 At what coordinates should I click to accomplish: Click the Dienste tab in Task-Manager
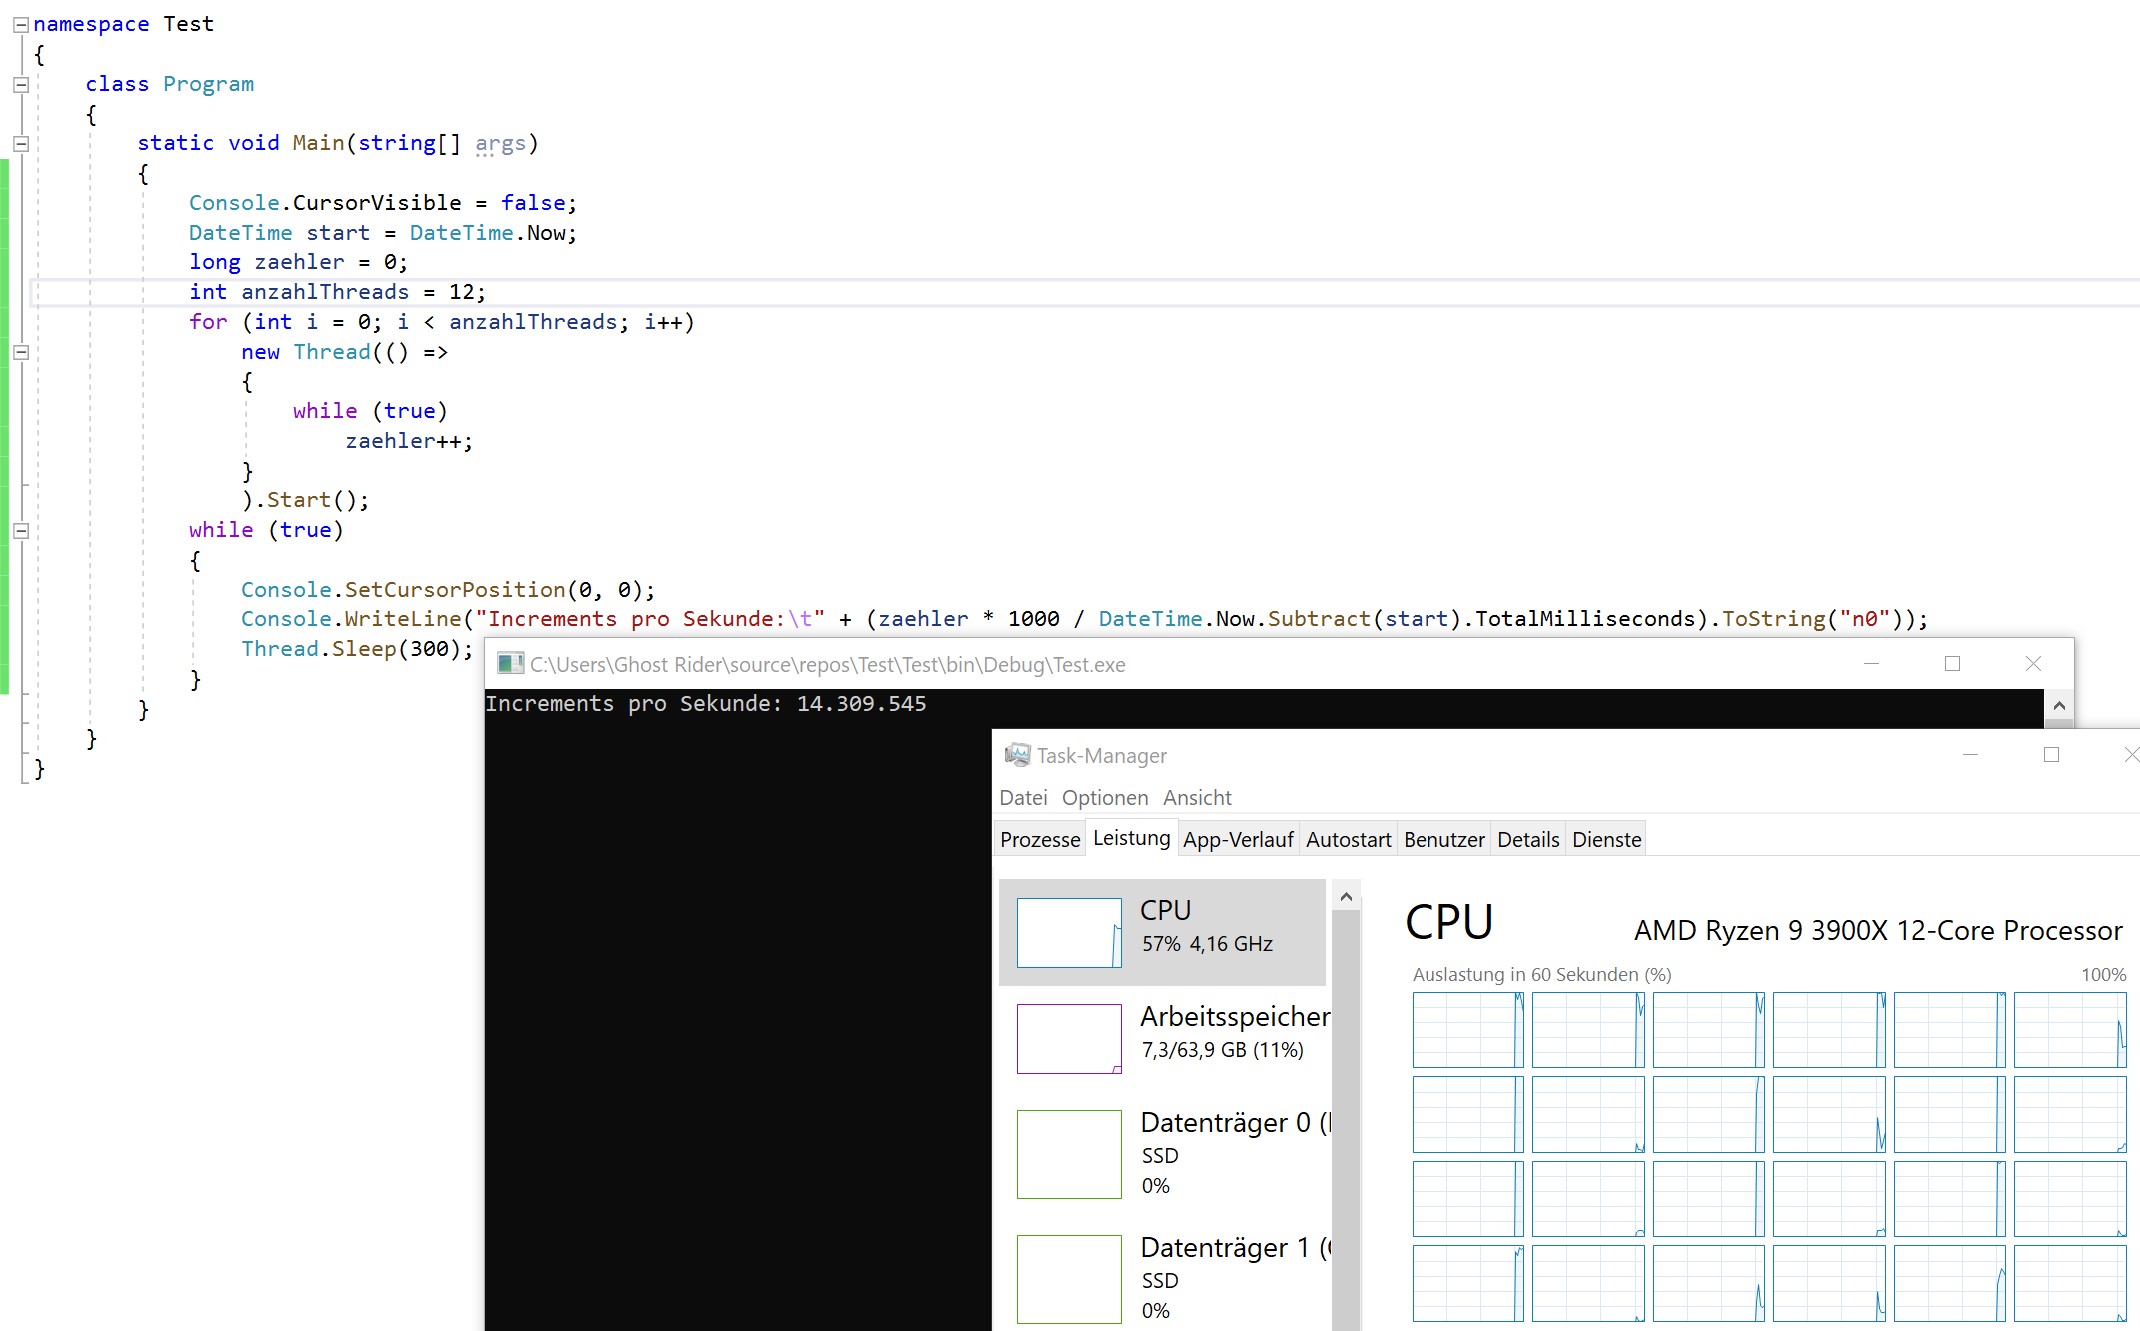[1607, 837]
